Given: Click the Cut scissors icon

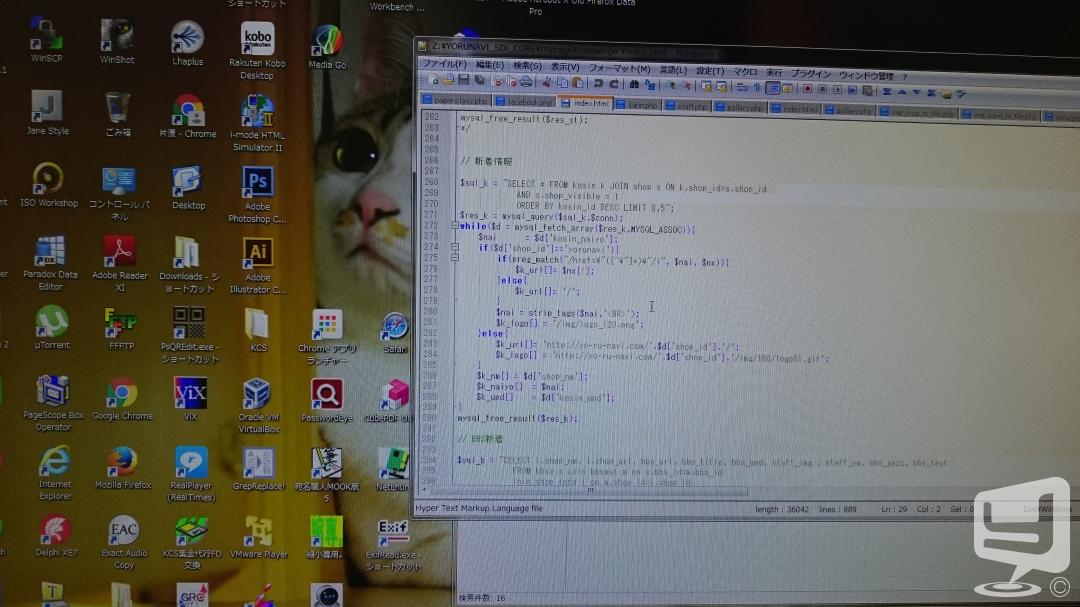Looking at the screenshot, I should pyautogui.click(x=546, y=83).
